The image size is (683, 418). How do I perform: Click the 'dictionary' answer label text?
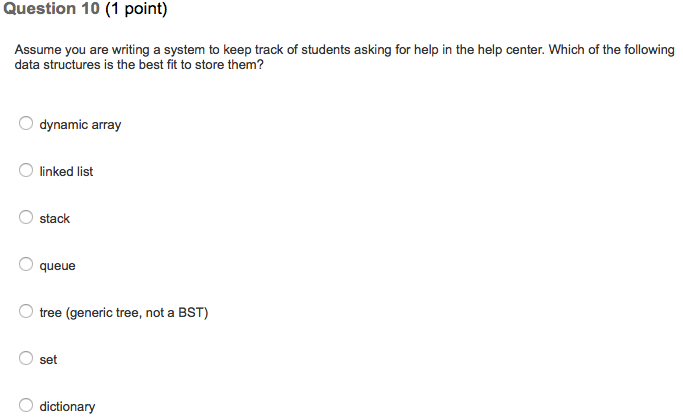tap(67, 407)
